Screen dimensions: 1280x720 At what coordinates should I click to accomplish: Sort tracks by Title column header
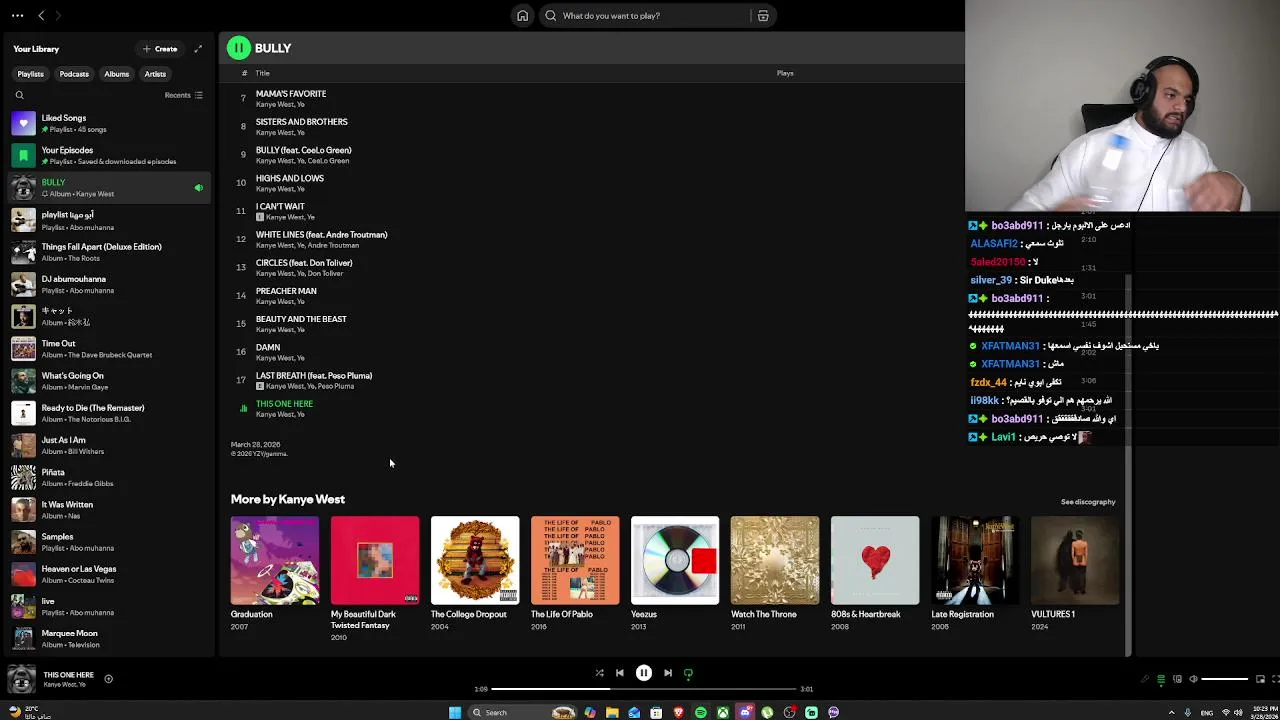pos(262,73)
